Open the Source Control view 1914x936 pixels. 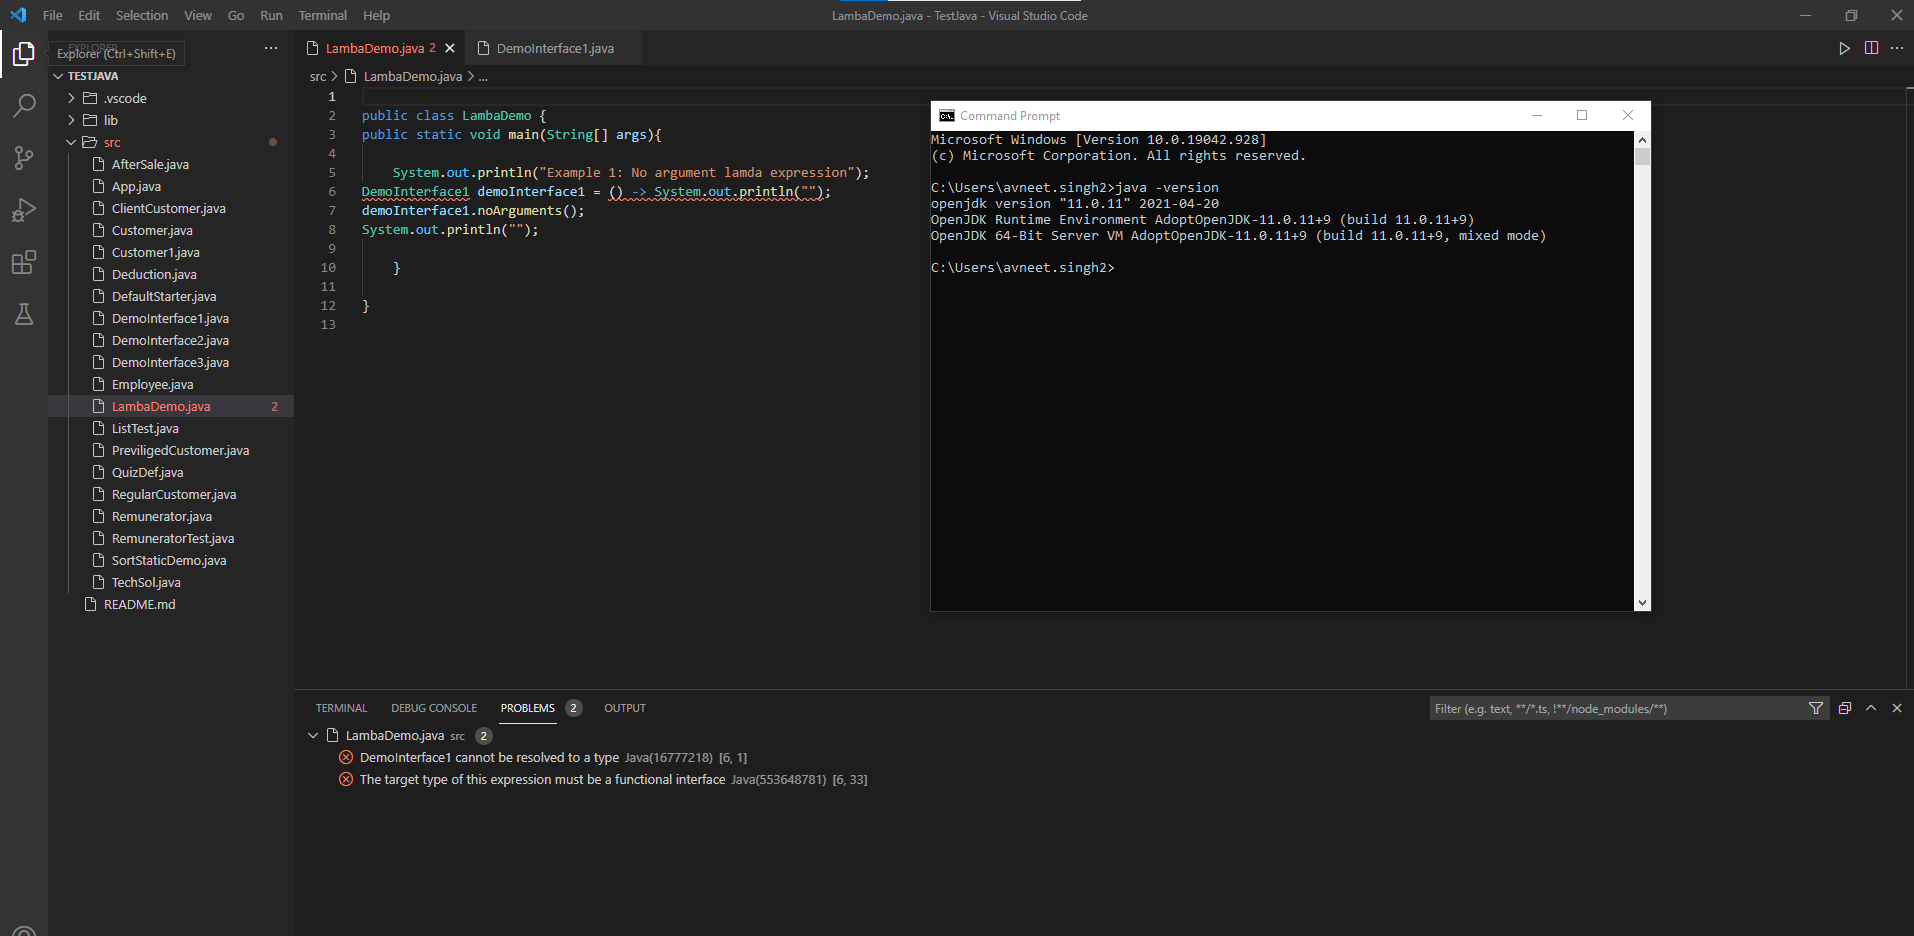pos(24,157)
